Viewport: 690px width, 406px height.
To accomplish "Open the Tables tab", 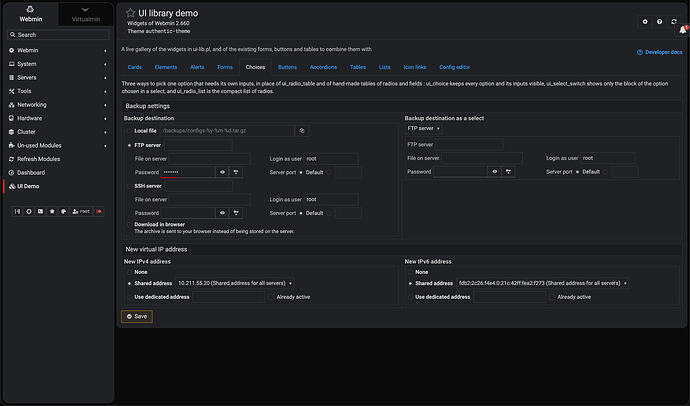I will 358,67.
